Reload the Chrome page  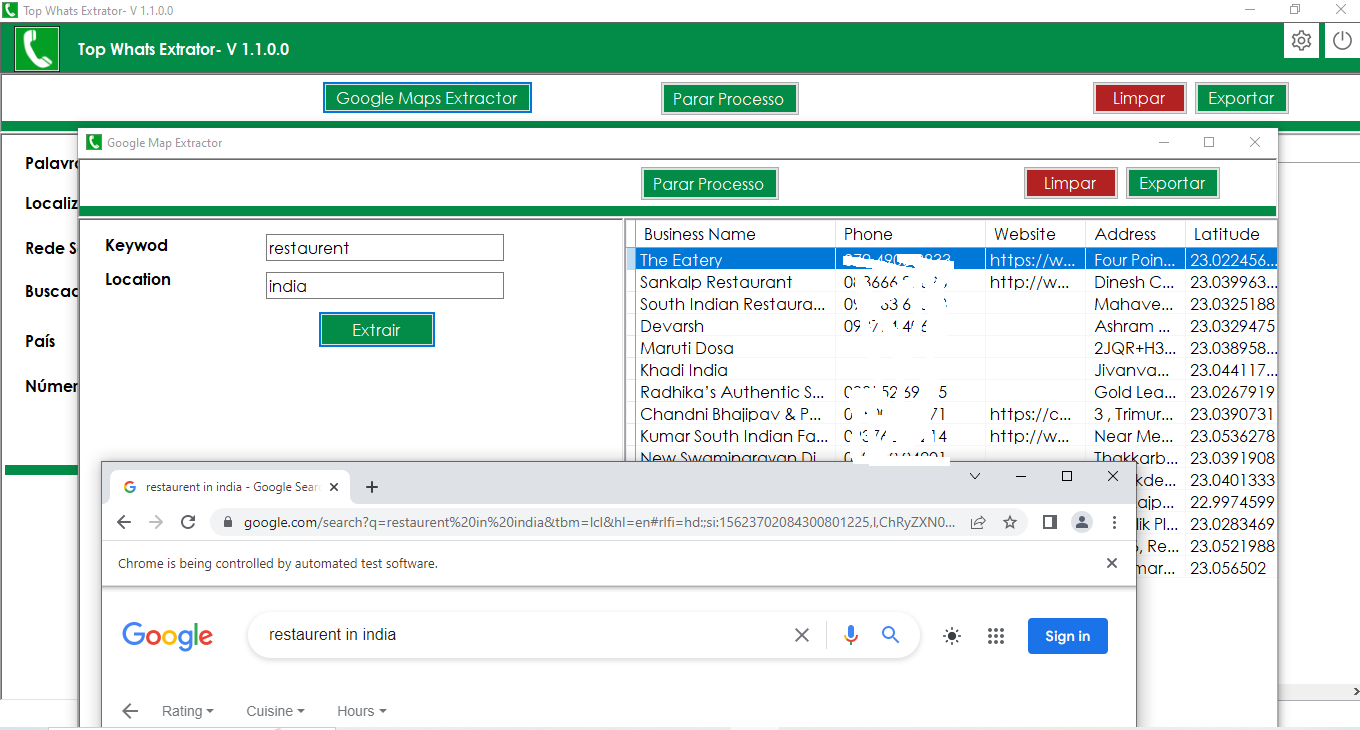(187, 522)
